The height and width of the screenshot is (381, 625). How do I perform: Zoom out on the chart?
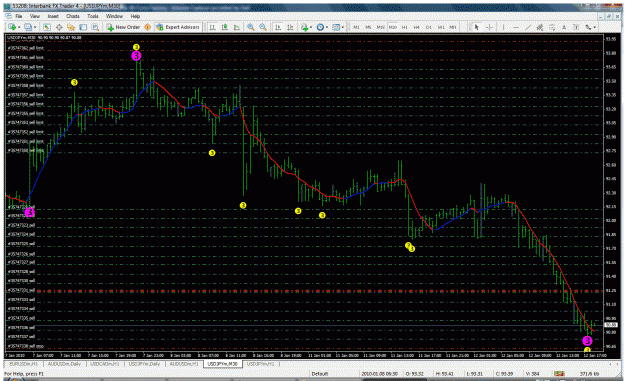pyautogui.click(x=263, y=27)
